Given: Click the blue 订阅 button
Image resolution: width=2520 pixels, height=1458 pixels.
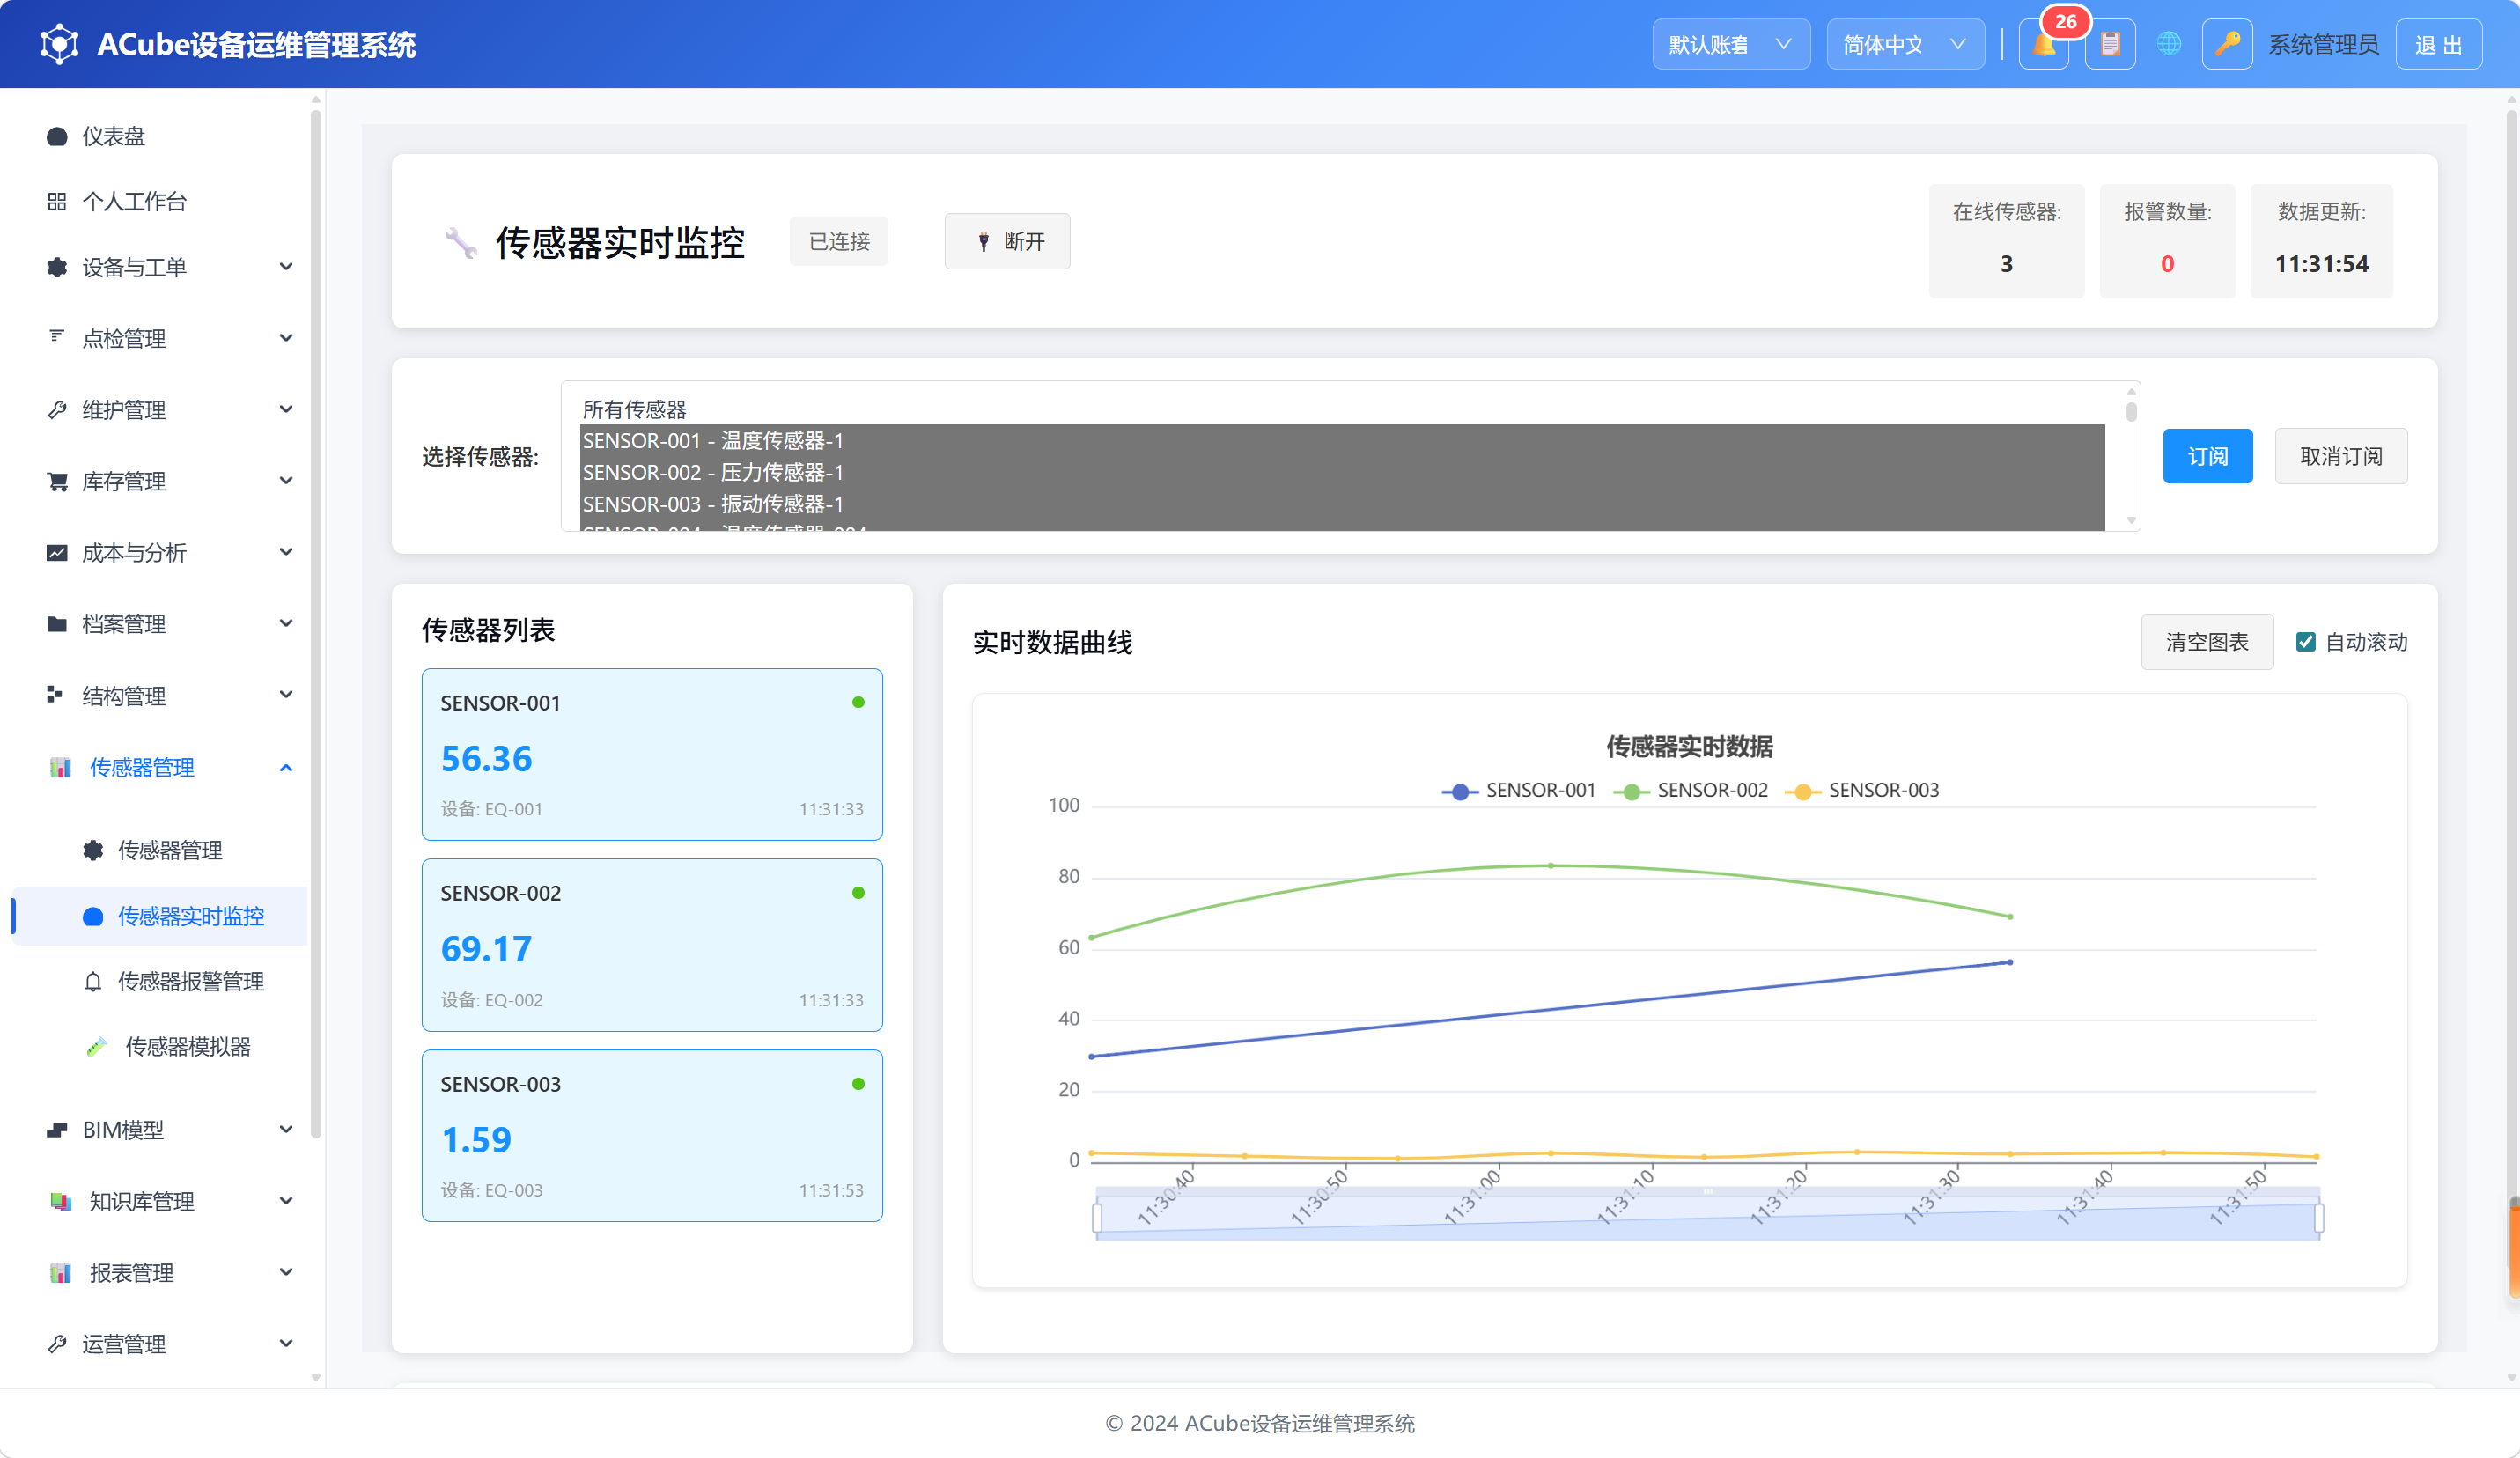Looking at the screenshot, I should 2207,456.
